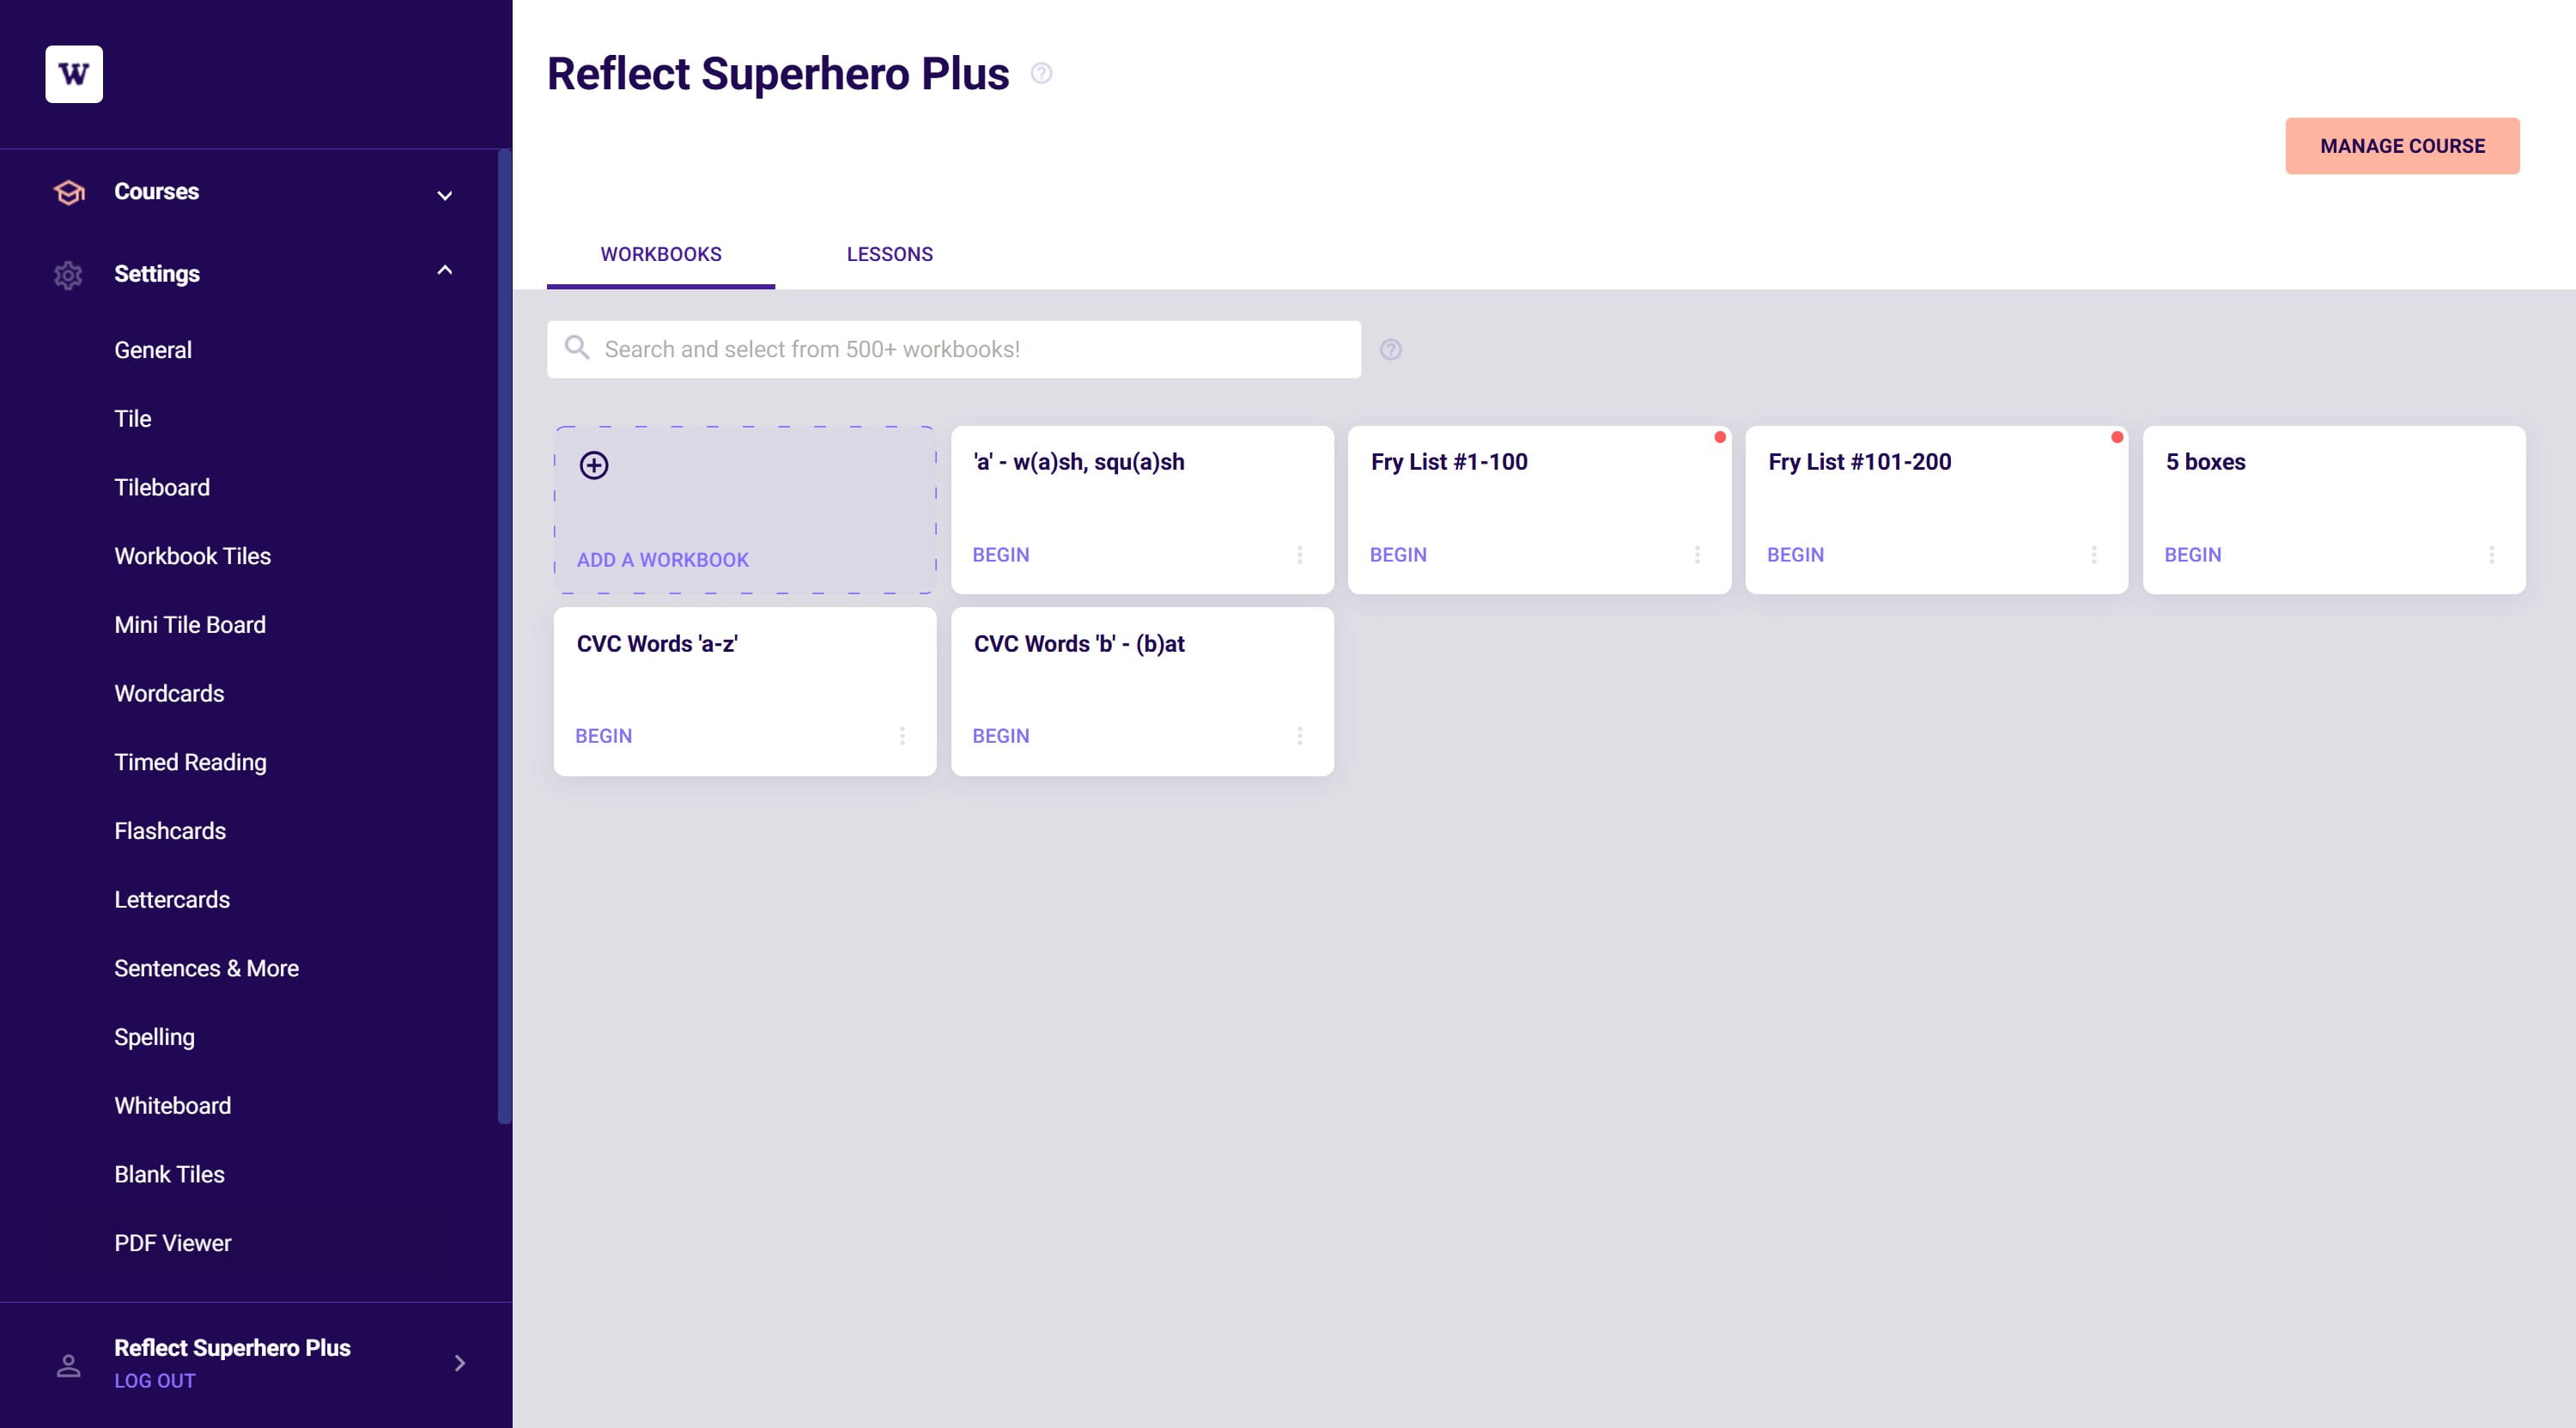Click the help icon beside course title
Screen dimensions: 2576x1428
(1041, 74)
